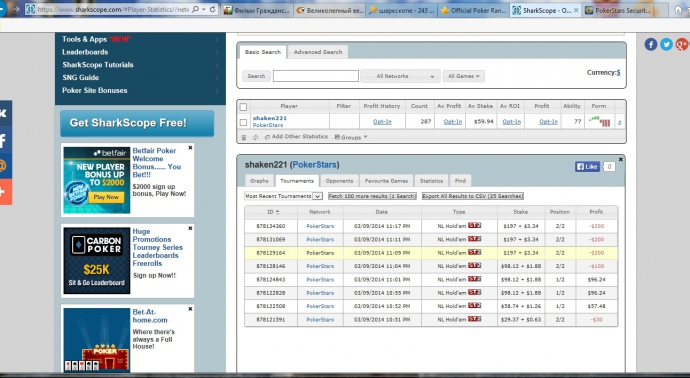Expand Poker Site Bonuses sidebar item
Image resolution: width=690 pixels, height=378 pixels.
pyautogui.click(x=140, y=90)
